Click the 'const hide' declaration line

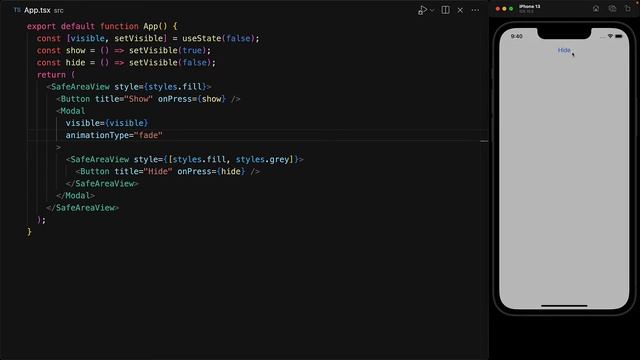126,62
